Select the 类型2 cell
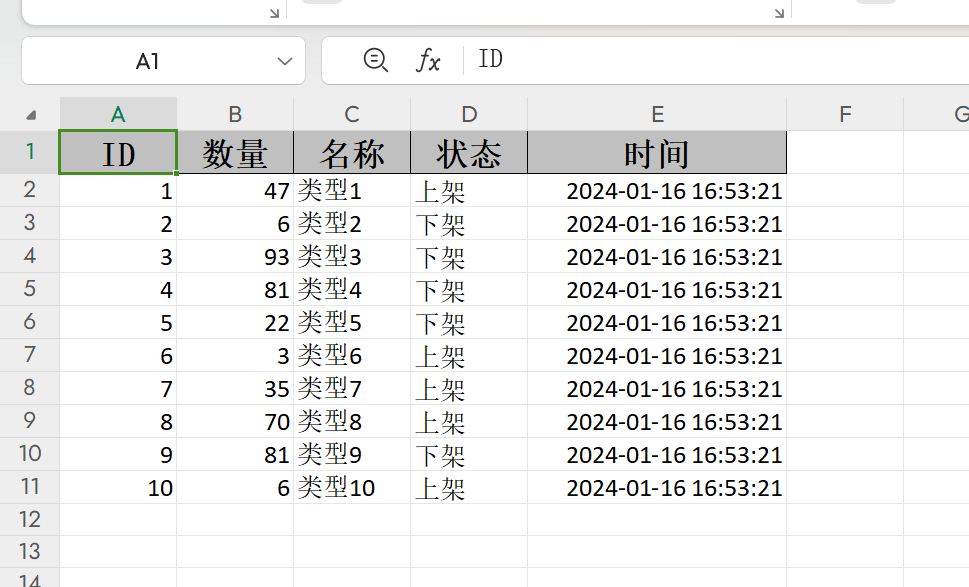Image resolution: width=969 pixels, height=587 pixels. [x=352, y=224]
